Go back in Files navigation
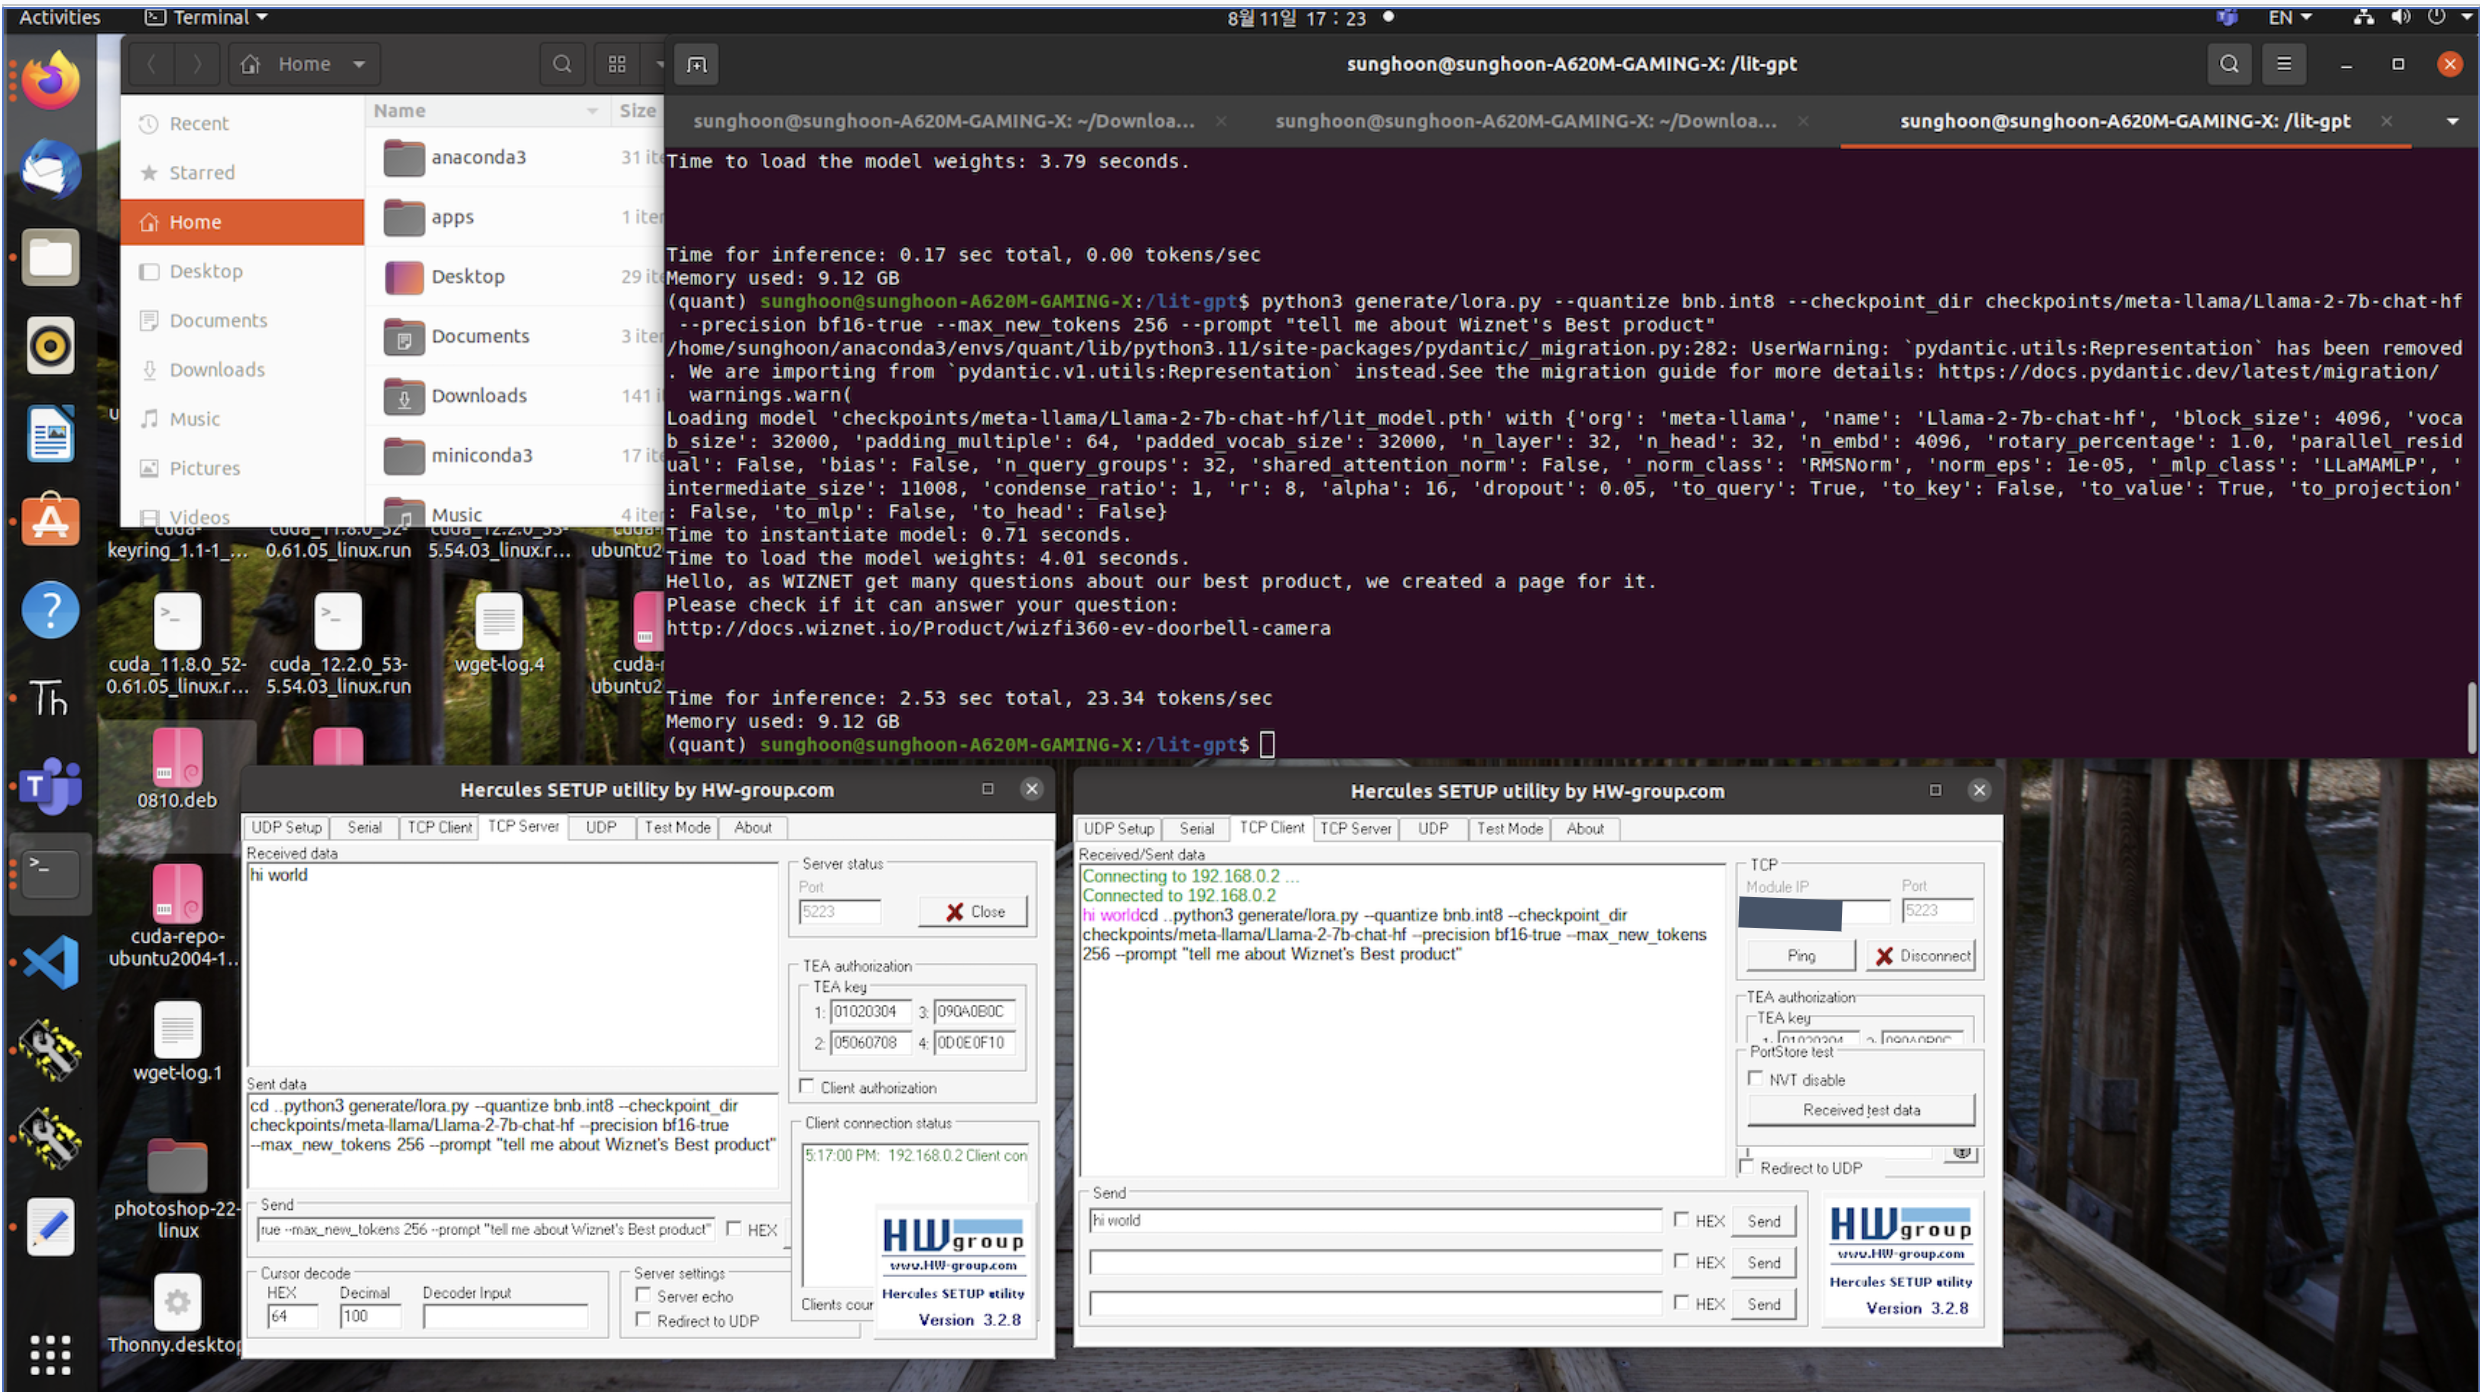This screenshot has width=2480, height=1392. [x=152, y=64]
